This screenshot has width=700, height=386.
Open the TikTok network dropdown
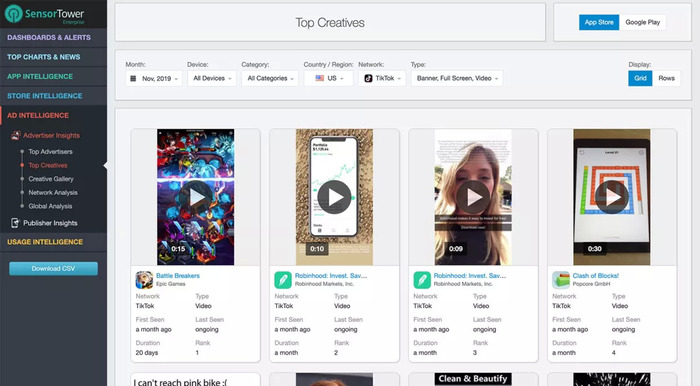coord(382,79)
